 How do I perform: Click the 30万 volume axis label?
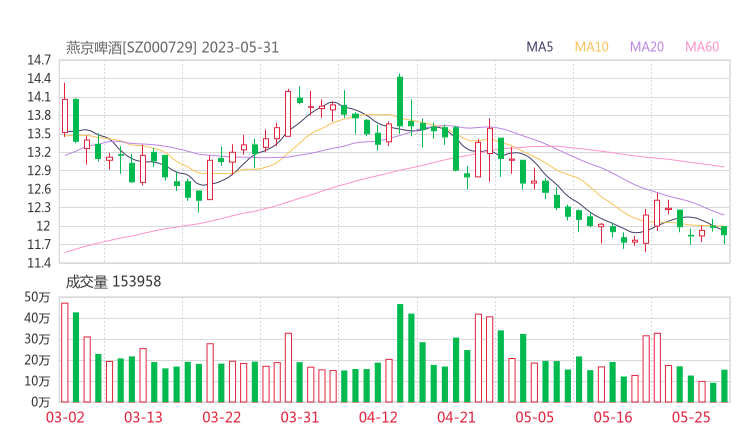pyautogui.click(x=37, y=339)
